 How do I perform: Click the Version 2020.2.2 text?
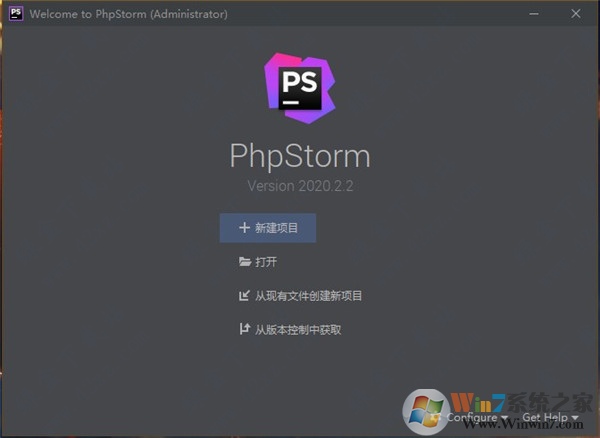click(x=300, y=186)
